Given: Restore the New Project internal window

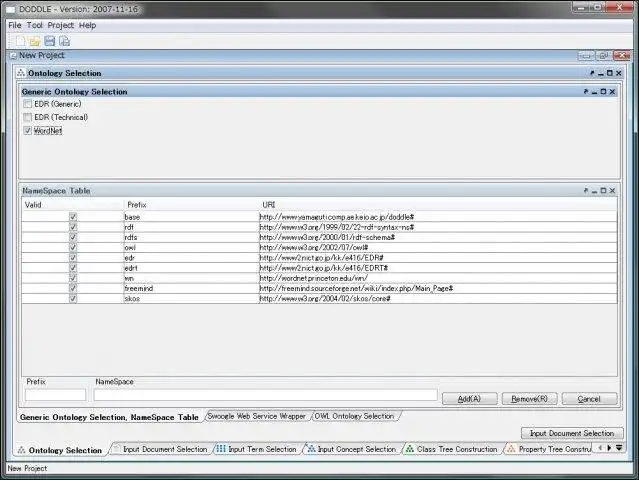Looking at the screenshot, I should click(x=603, y=56).
